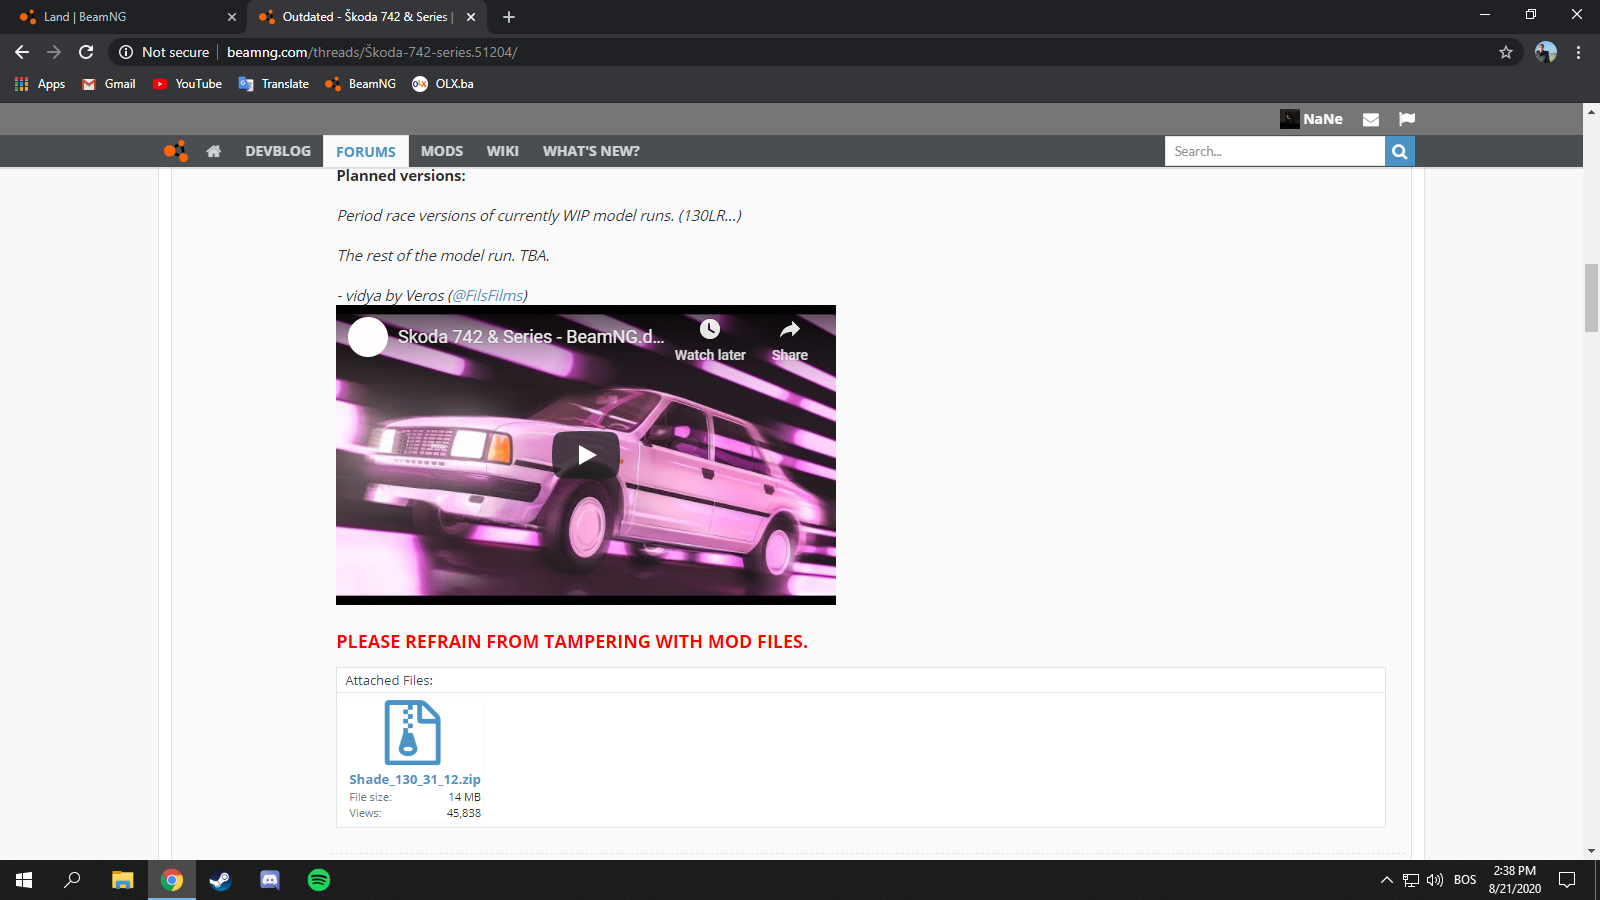
Task: Open YouTube bookmark
Action: tap(188, 84)
